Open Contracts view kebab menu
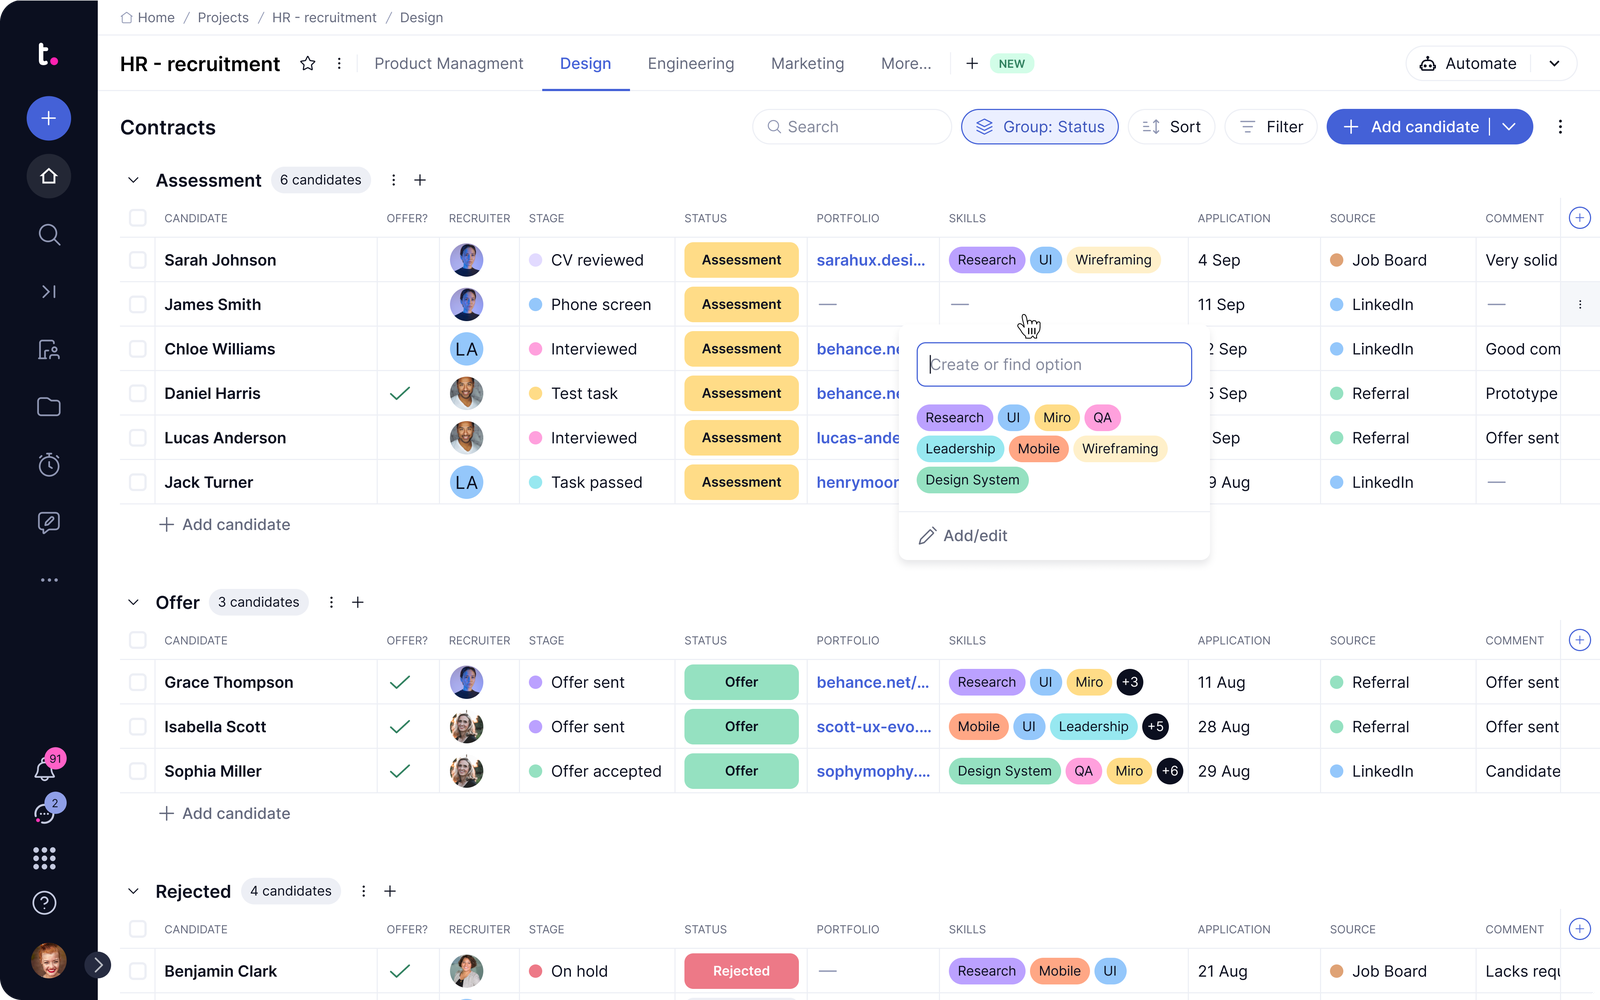The image size is (1600, 1000). coord(1560,127)
